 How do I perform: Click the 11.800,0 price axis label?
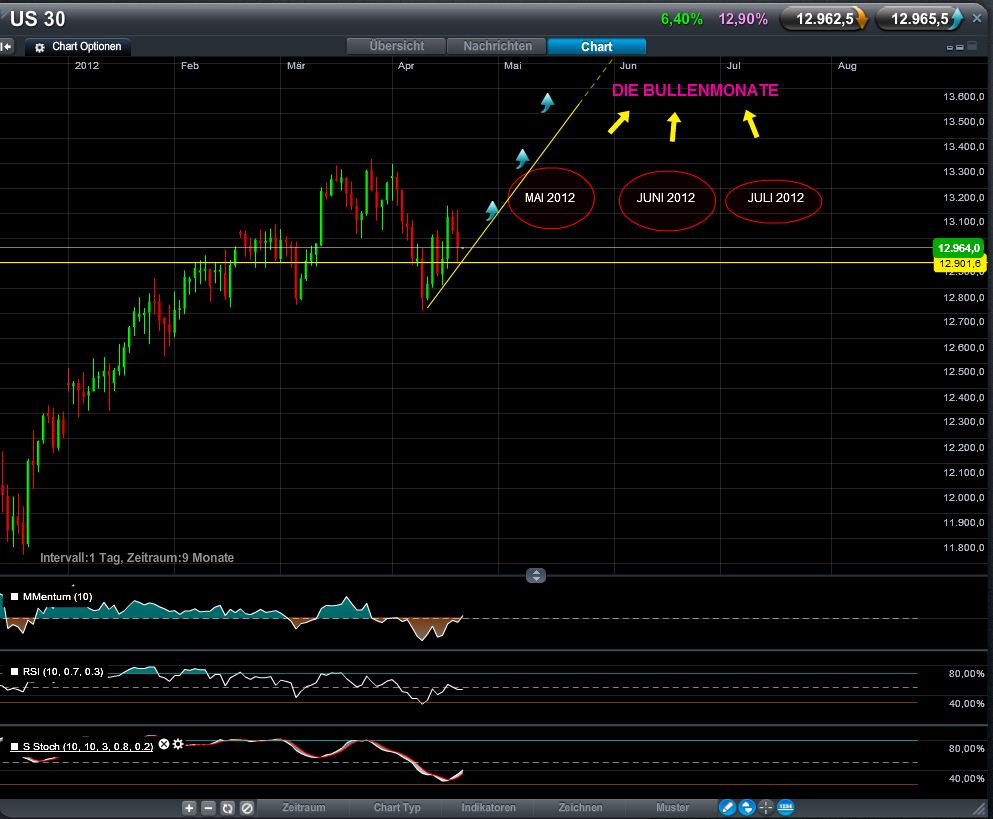(963, 548)
